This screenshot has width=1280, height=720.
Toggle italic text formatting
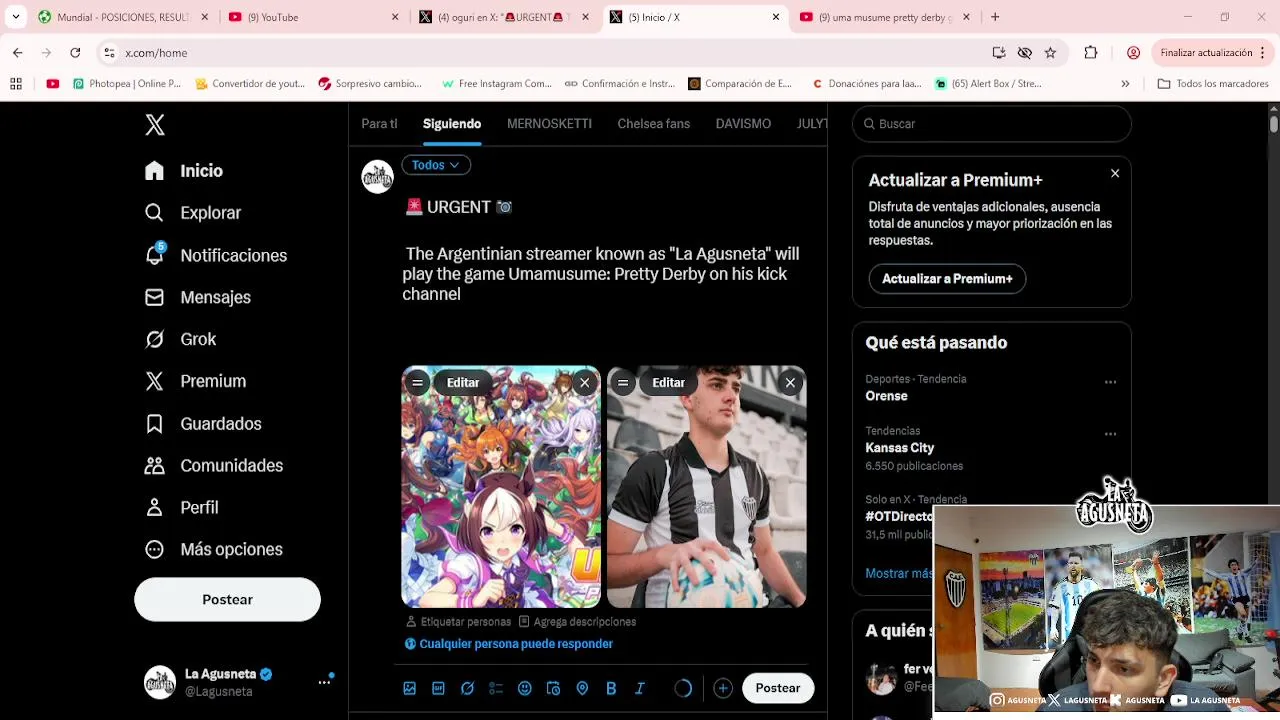pos(640,688)
